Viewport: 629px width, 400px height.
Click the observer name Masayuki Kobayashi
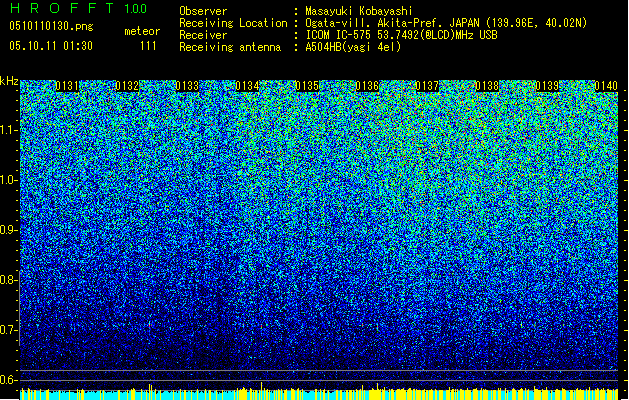359,11
